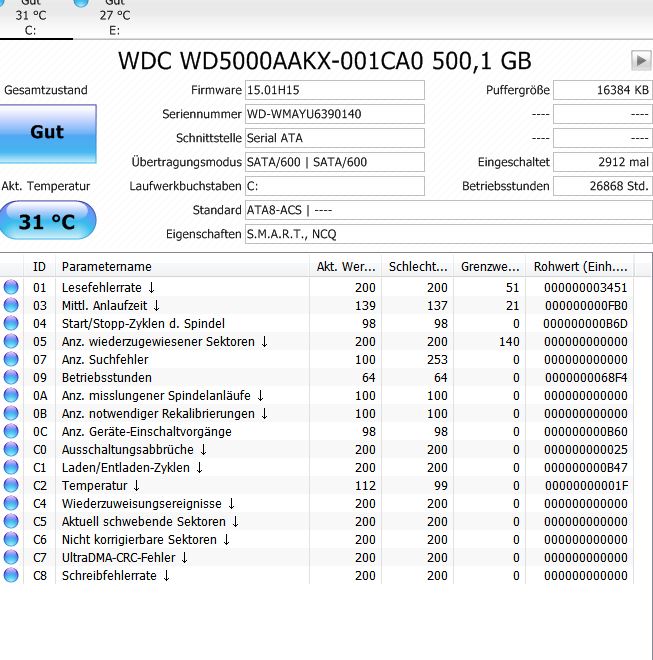
Task: Click status orb of Laden/Entladen-Zyklen row
Action: click(x=11, y=467)
